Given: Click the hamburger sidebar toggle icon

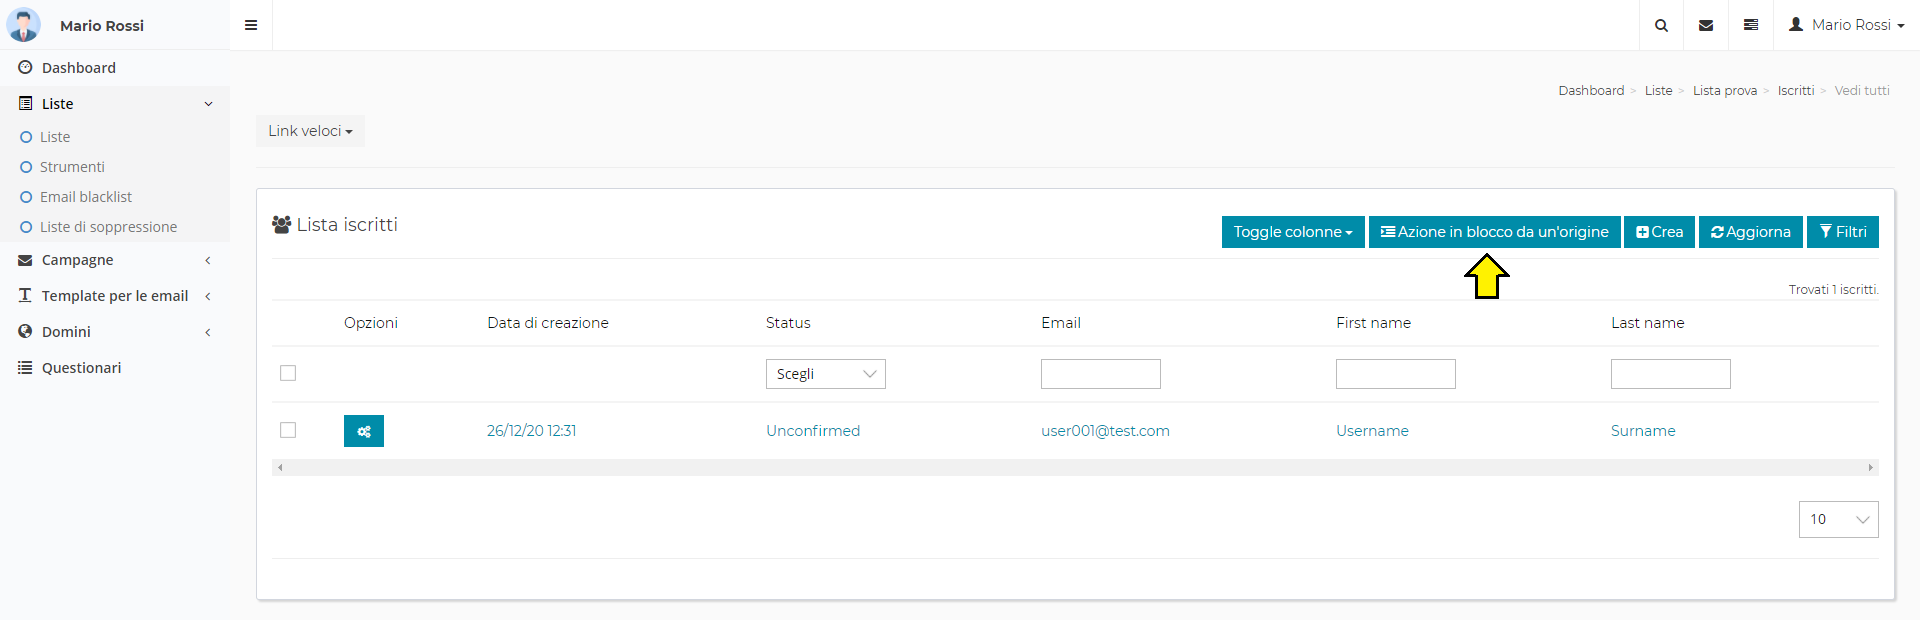Looking at the screenshot, I should coord(251,25).
